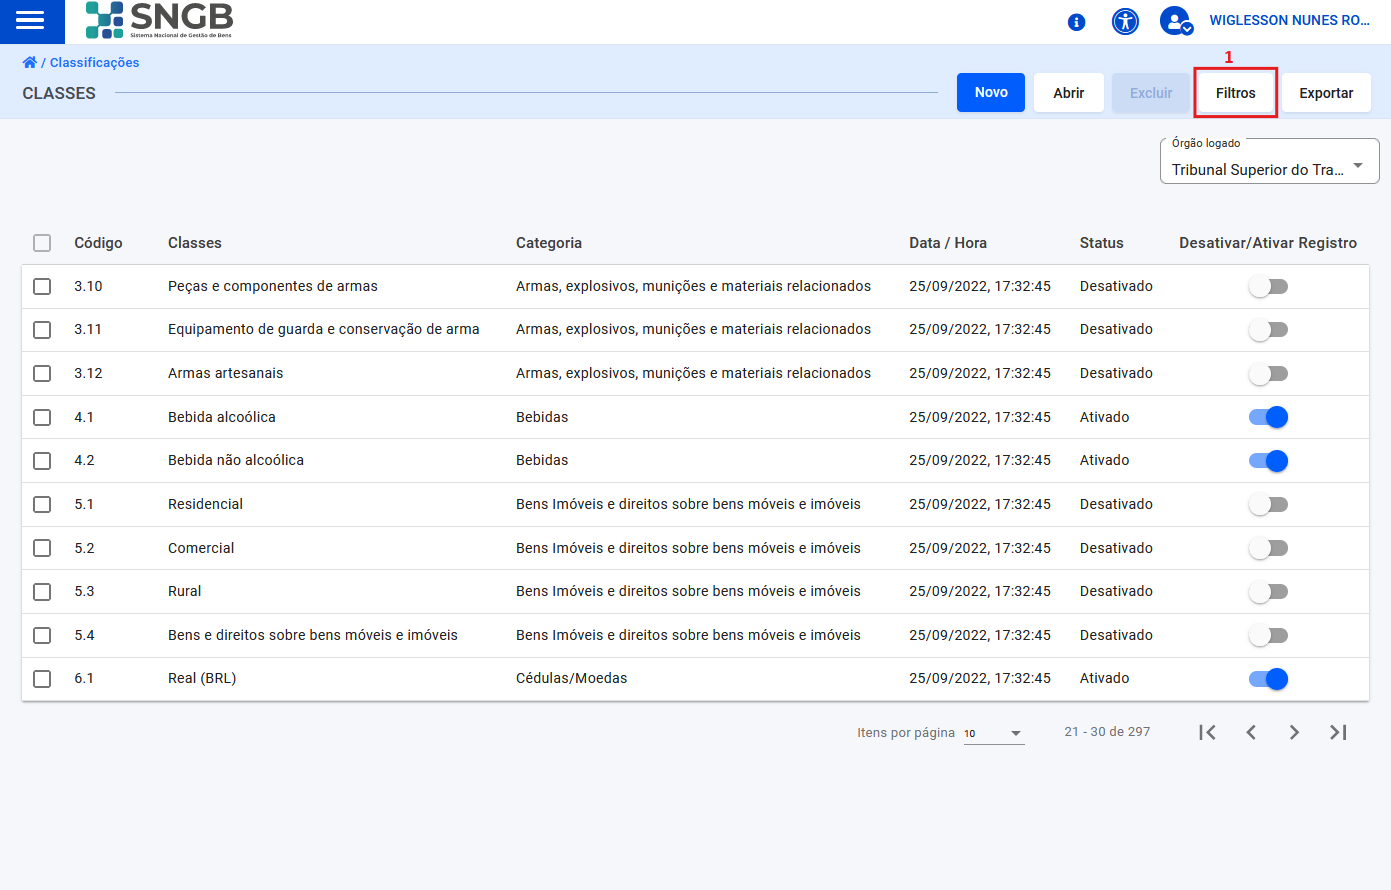
Task: Check the 5.2 Comercial row
Action: click(x=42, y=548)
